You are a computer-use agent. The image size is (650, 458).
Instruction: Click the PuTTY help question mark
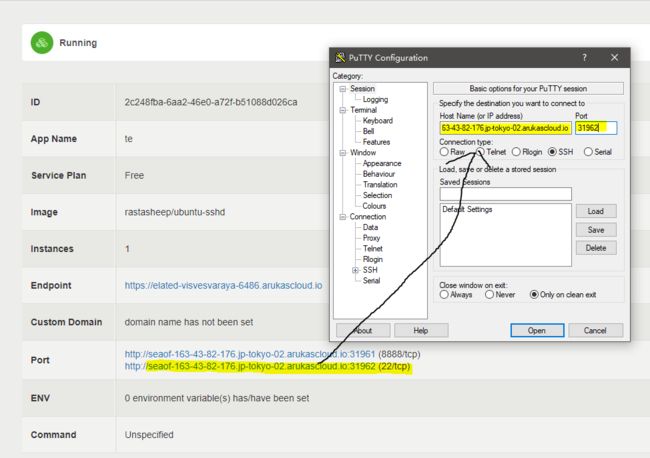tap(585, 58)
